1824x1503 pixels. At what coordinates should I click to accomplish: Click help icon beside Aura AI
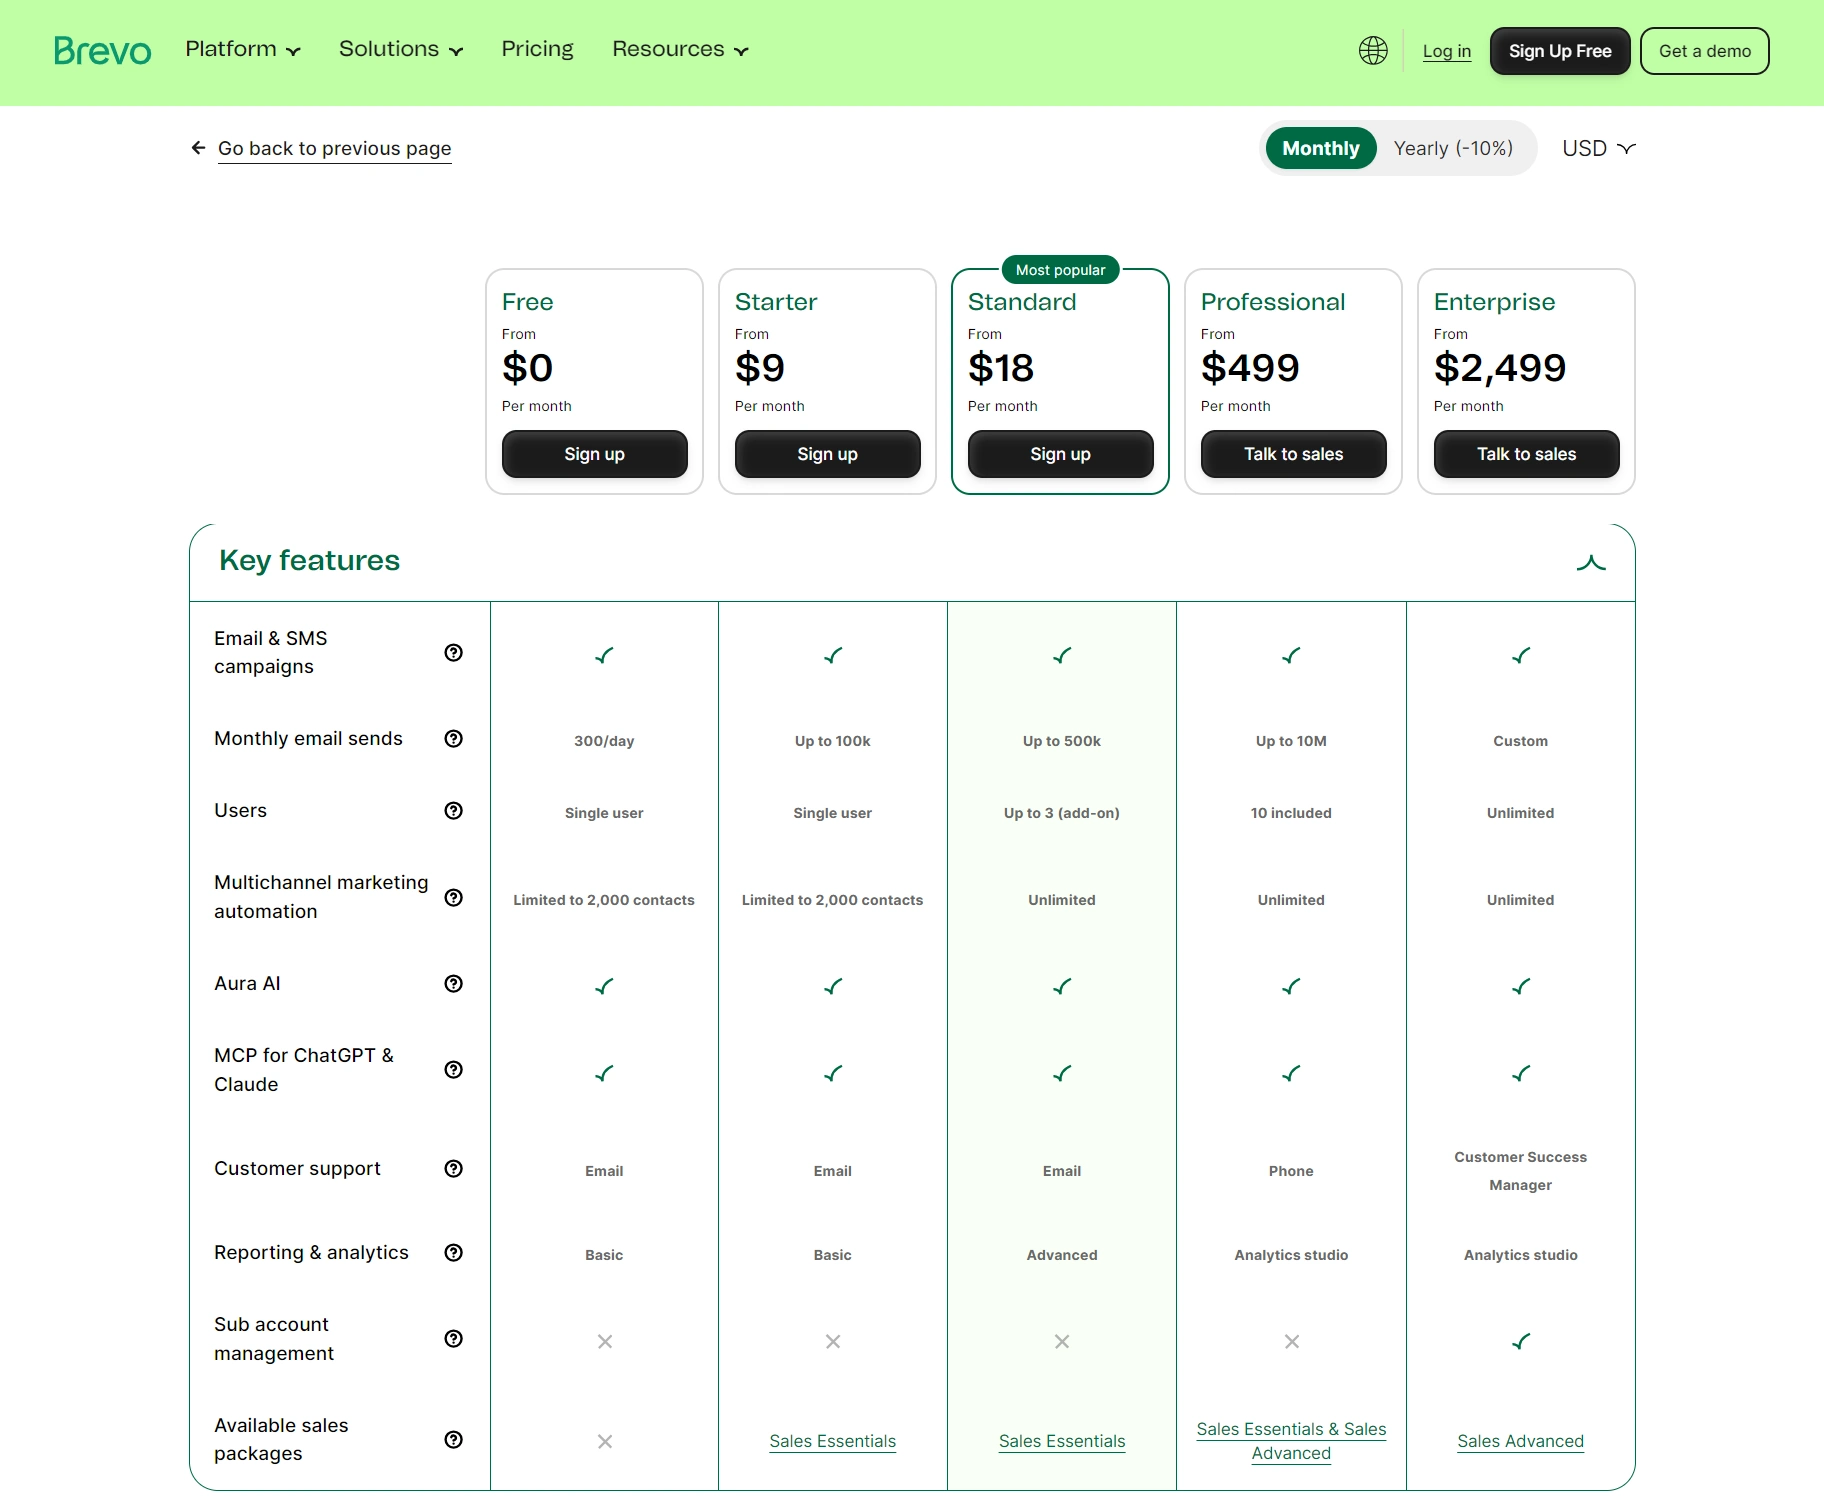pos(453,984)
